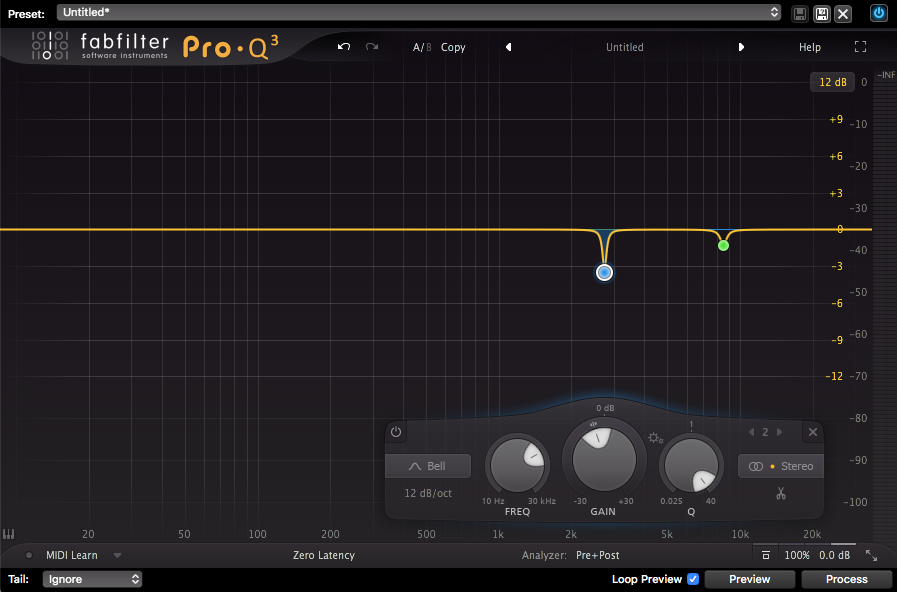Click the Preview button
Viewport: 897px width, 592px height.
[x=749, y=579]
